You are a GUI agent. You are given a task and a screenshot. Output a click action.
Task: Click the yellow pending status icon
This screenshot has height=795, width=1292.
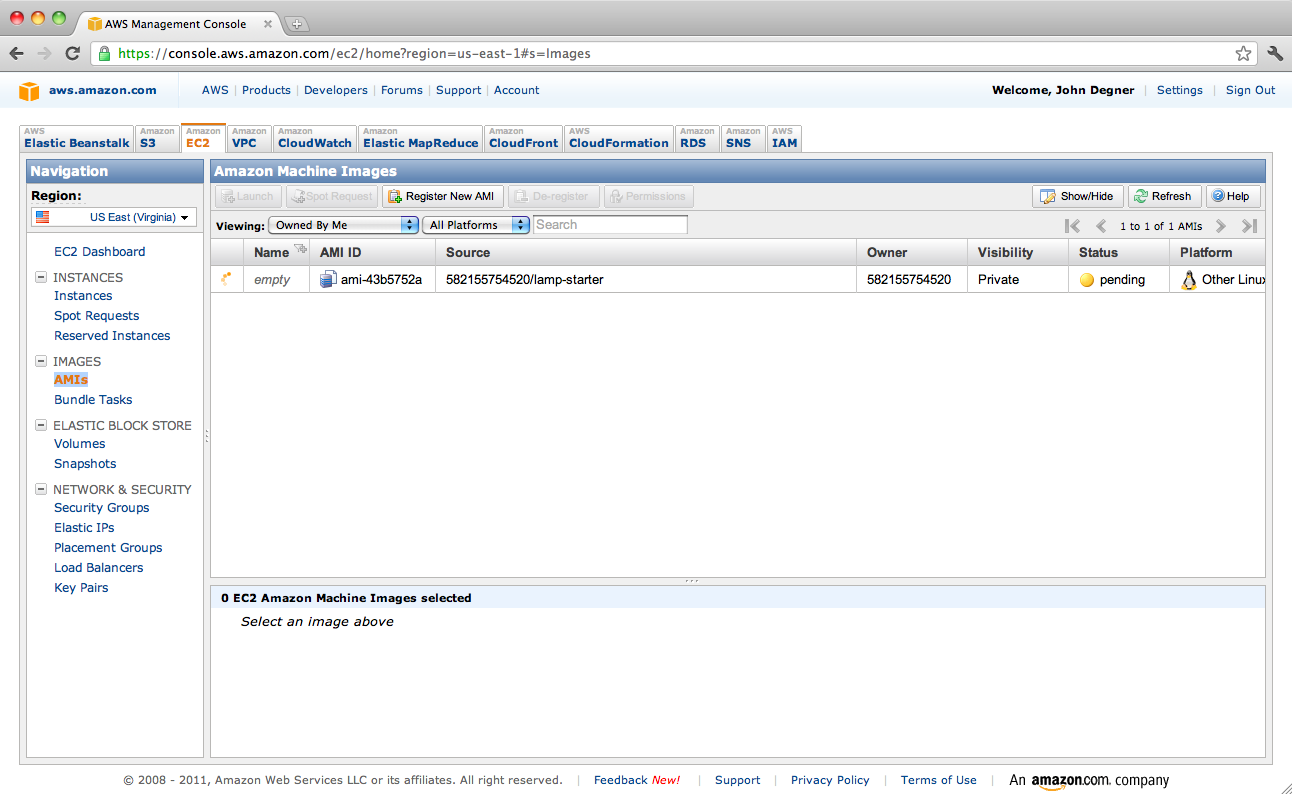[1087, 280]
